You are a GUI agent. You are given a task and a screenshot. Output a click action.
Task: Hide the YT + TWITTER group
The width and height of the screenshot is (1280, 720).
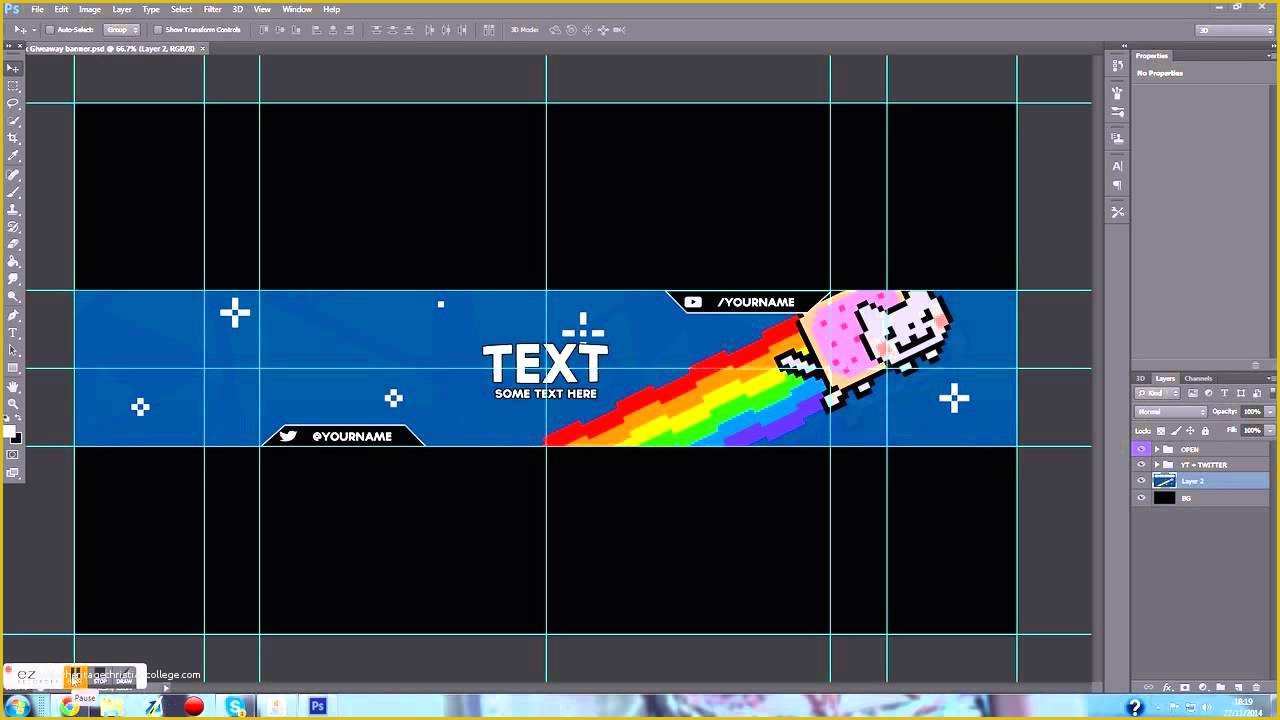click(1142, 465)
